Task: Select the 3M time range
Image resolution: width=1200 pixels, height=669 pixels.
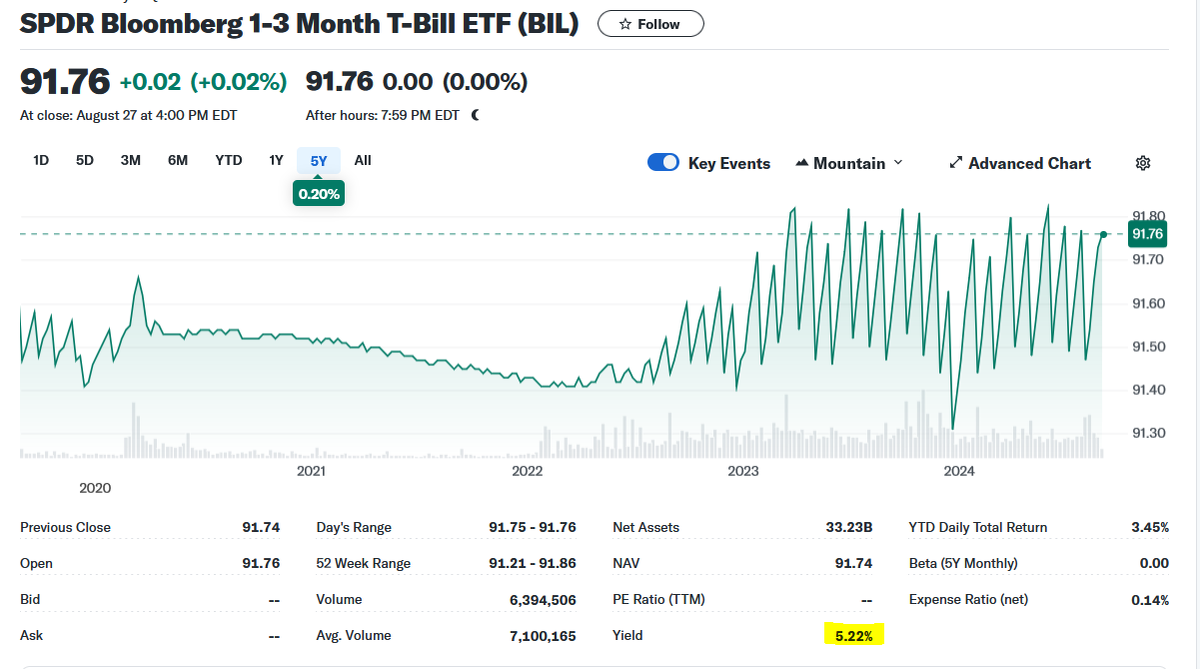Action: pos(131,160)
